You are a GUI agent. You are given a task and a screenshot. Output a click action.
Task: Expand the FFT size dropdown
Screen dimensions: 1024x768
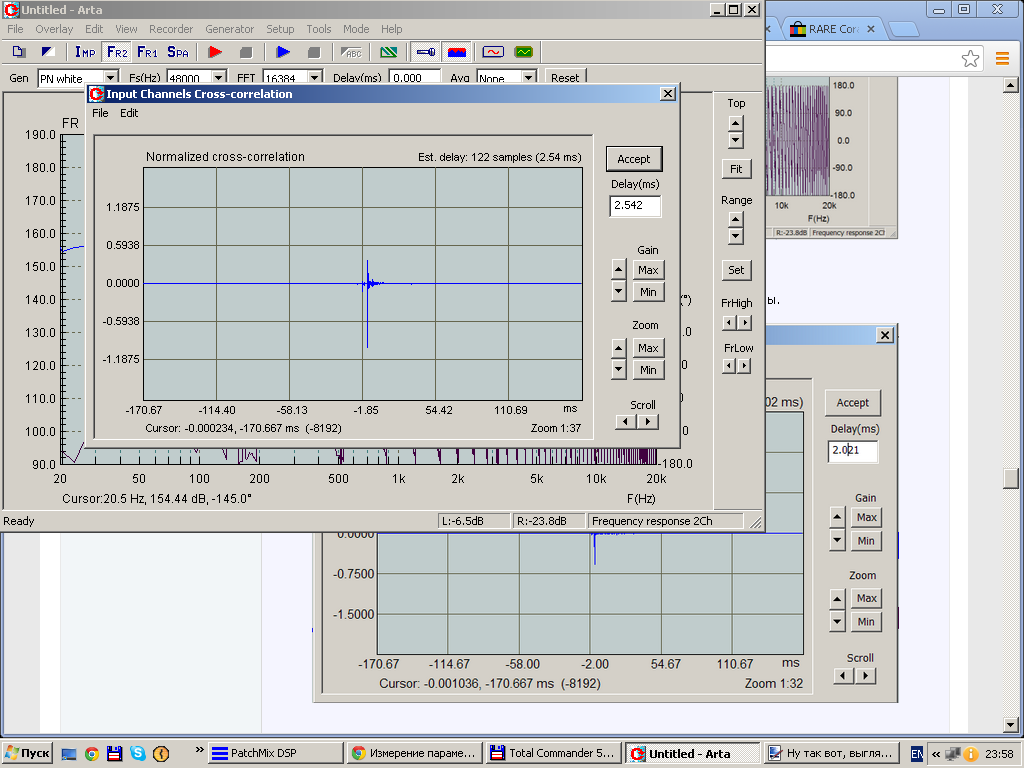click(314, 78)
